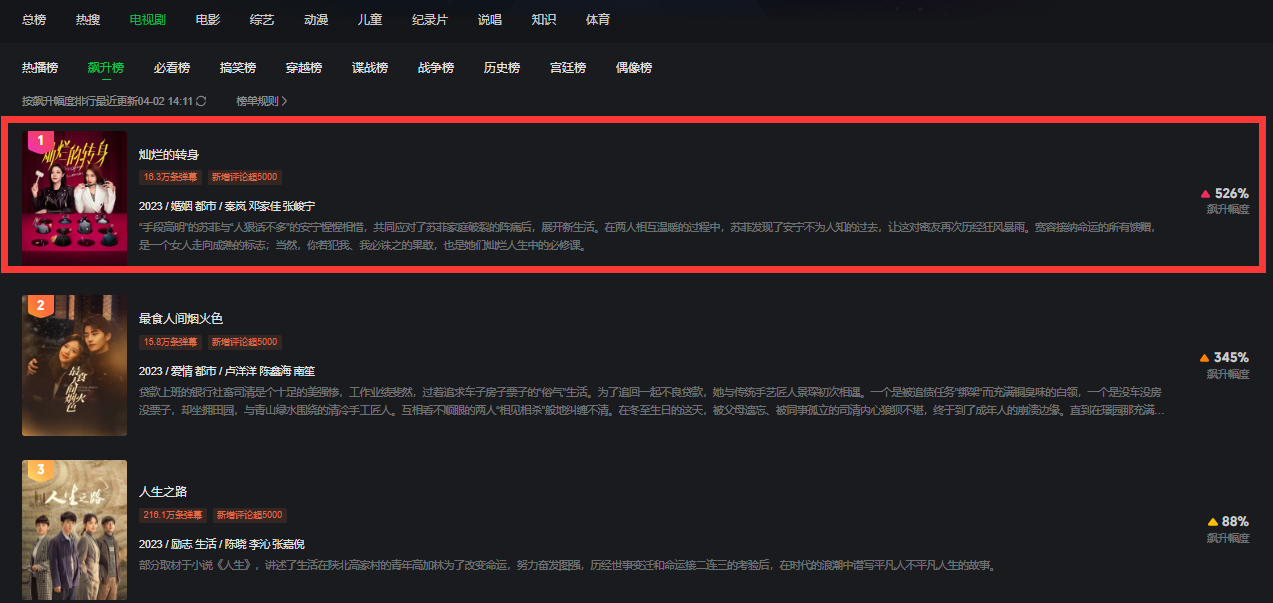Open the 必看榜 sub-ranking tab
The height and width of the screenshot is (603, 1273).
tap(172, 68)
